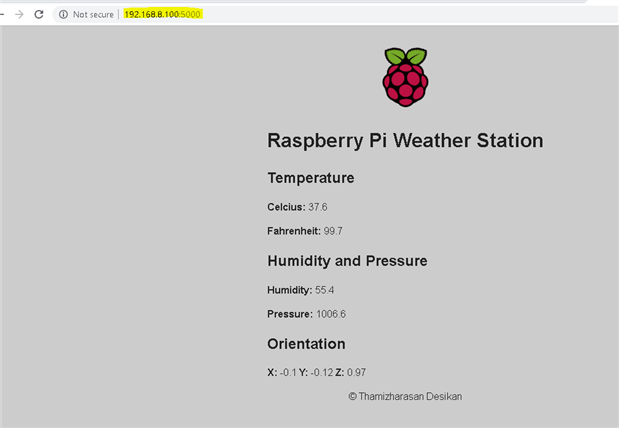Click the Humidity value 55.4

(324, 290)
